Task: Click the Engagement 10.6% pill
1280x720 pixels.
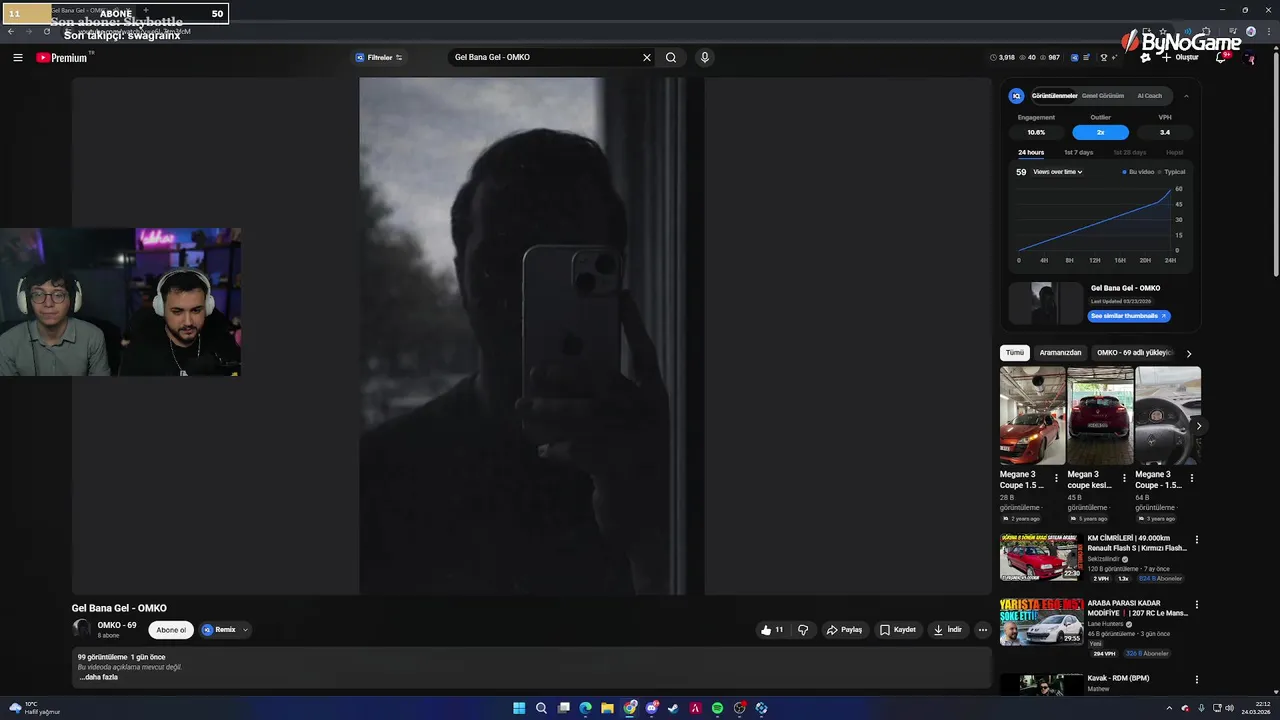Action: pos(1036,132)
